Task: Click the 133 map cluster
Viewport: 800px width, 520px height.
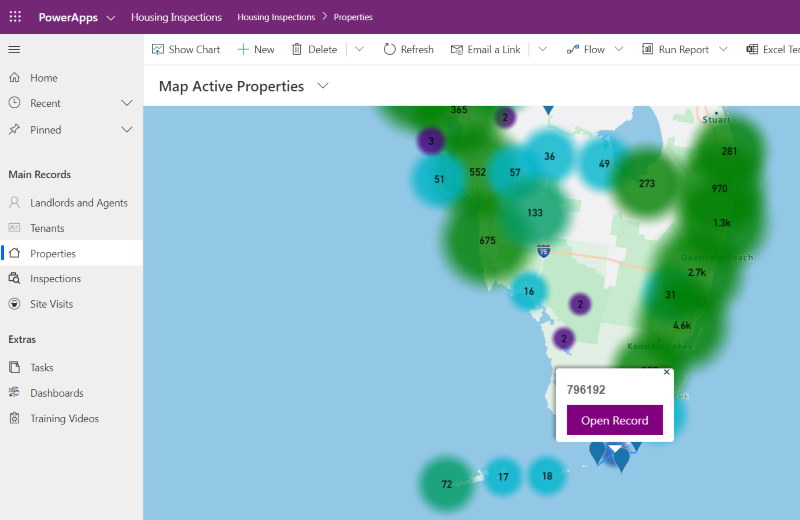Action: (x=535, y=213)
